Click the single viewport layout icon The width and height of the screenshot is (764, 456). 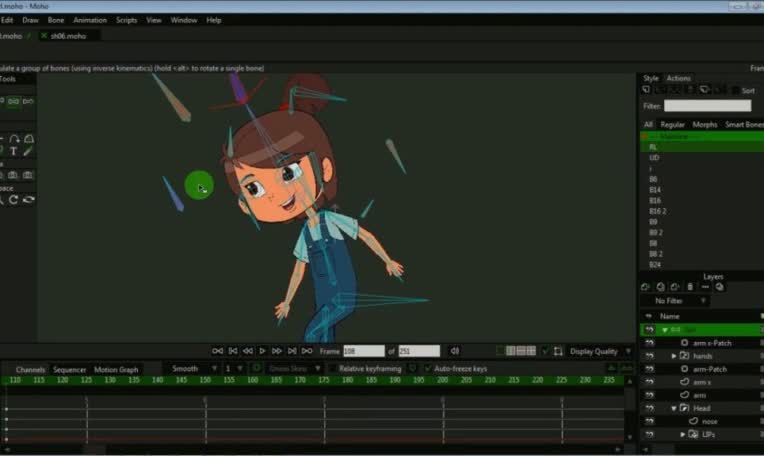[x=500, y=351]
